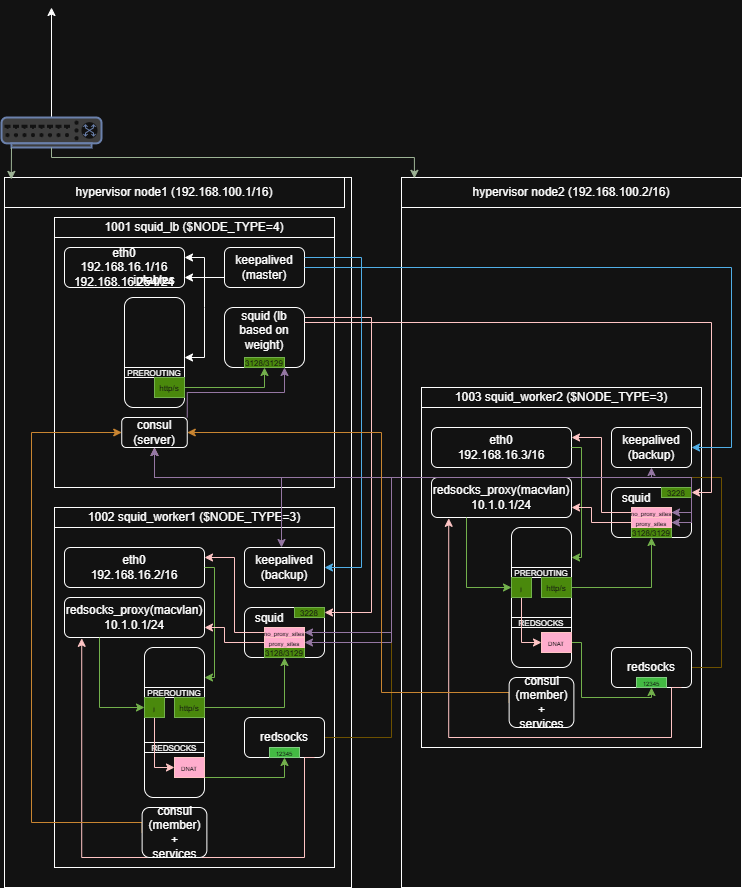Click the 1002 squid_worker1 container header
The height and width of the screenshot is (888, 742).
[x=194, y=517]
